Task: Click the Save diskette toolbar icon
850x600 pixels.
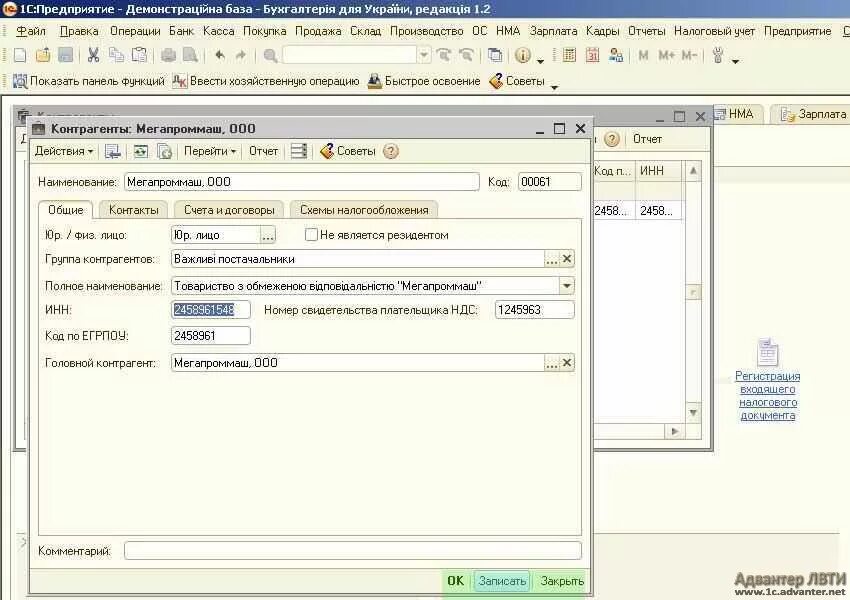Action: (x=66, y=55)
